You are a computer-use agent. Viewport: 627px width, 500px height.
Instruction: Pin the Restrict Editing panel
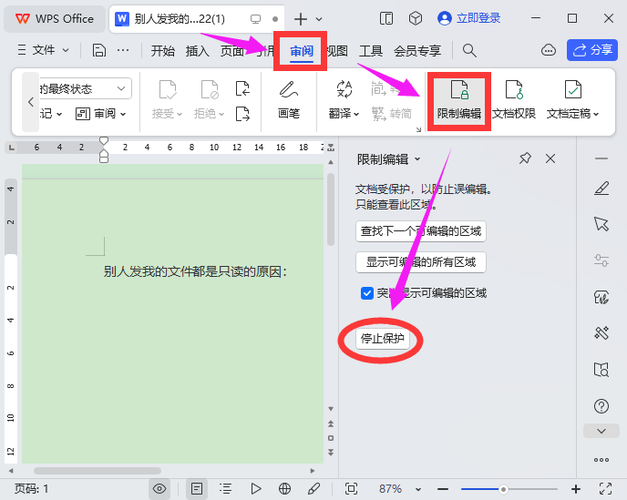click(x=525, y=158)
